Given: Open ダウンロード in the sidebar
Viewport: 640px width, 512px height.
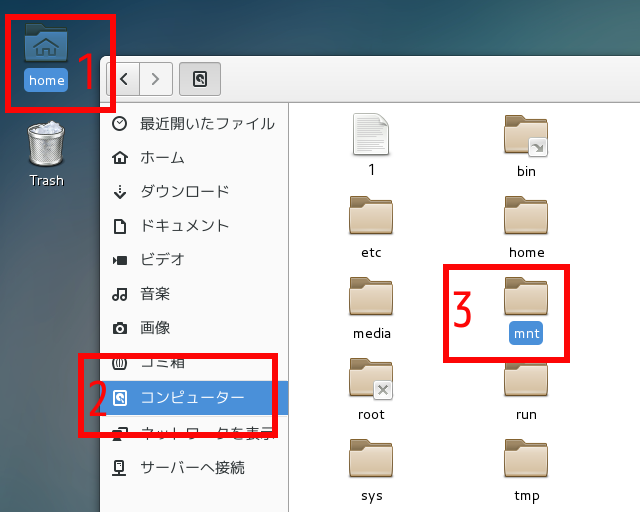Looking at the screenshot, I should coord(184,192).
